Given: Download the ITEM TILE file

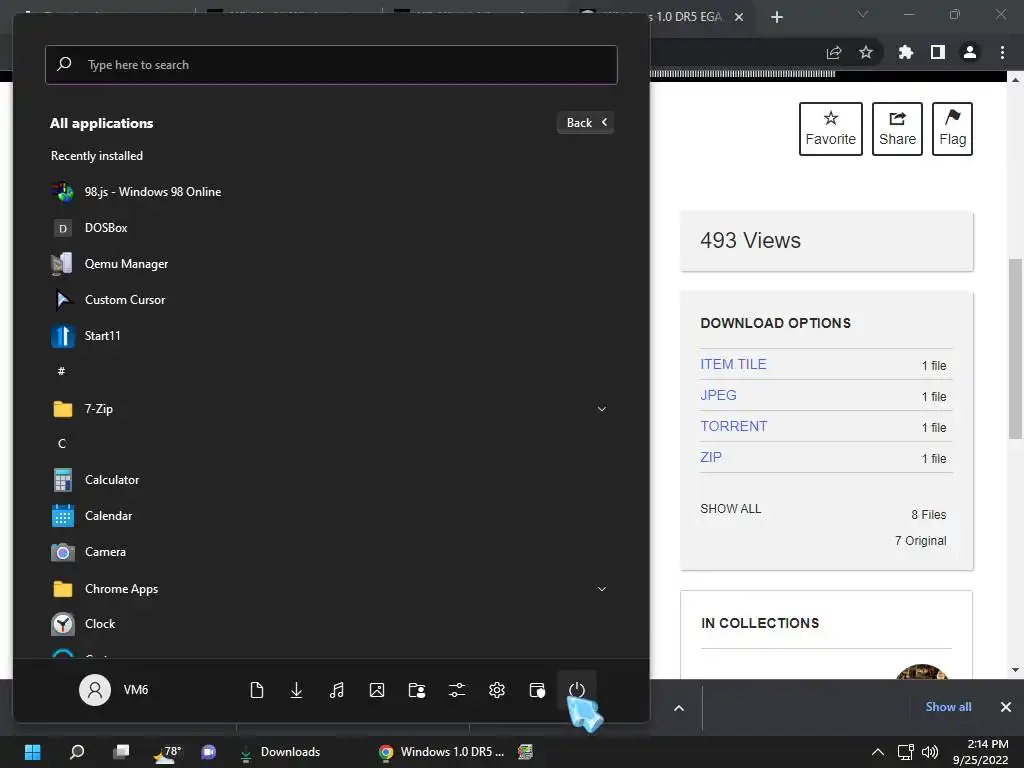Looking at the screenshot, I should coord(733,364).
